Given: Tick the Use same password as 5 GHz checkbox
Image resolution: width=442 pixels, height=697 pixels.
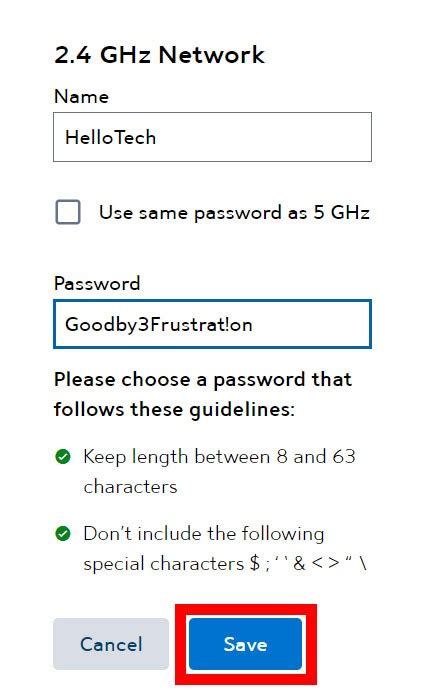Looking at the screenshot, I should 68,212.
